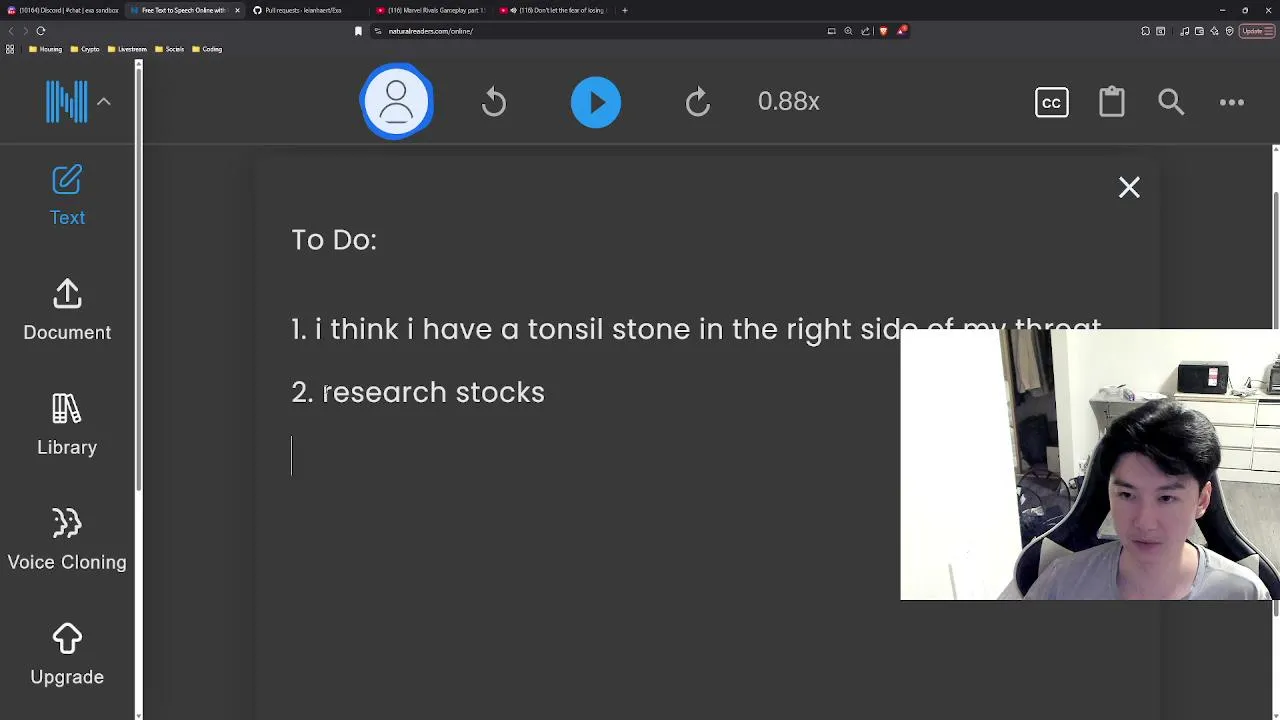Toggle closed captions CC button
Viewport: 1280px width, 720px height.
pyautogui.click(x=1051, y=102)
